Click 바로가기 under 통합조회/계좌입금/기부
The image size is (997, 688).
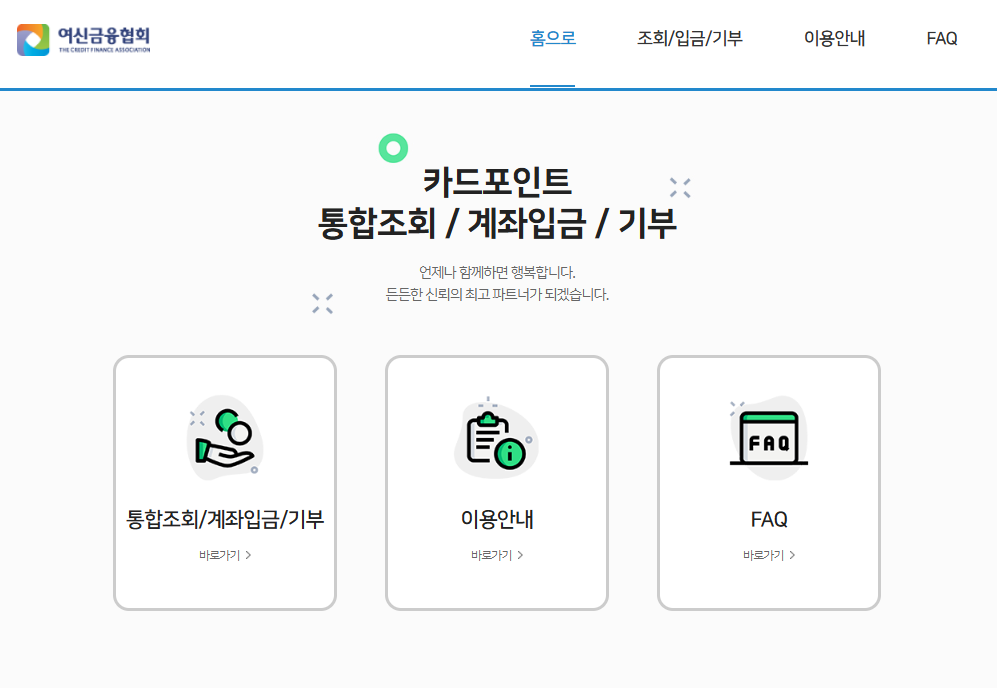tap(225, 555)
